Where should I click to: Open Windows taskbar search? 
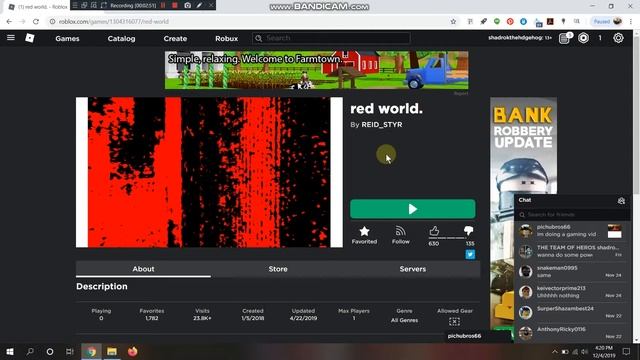coord(30,351)
